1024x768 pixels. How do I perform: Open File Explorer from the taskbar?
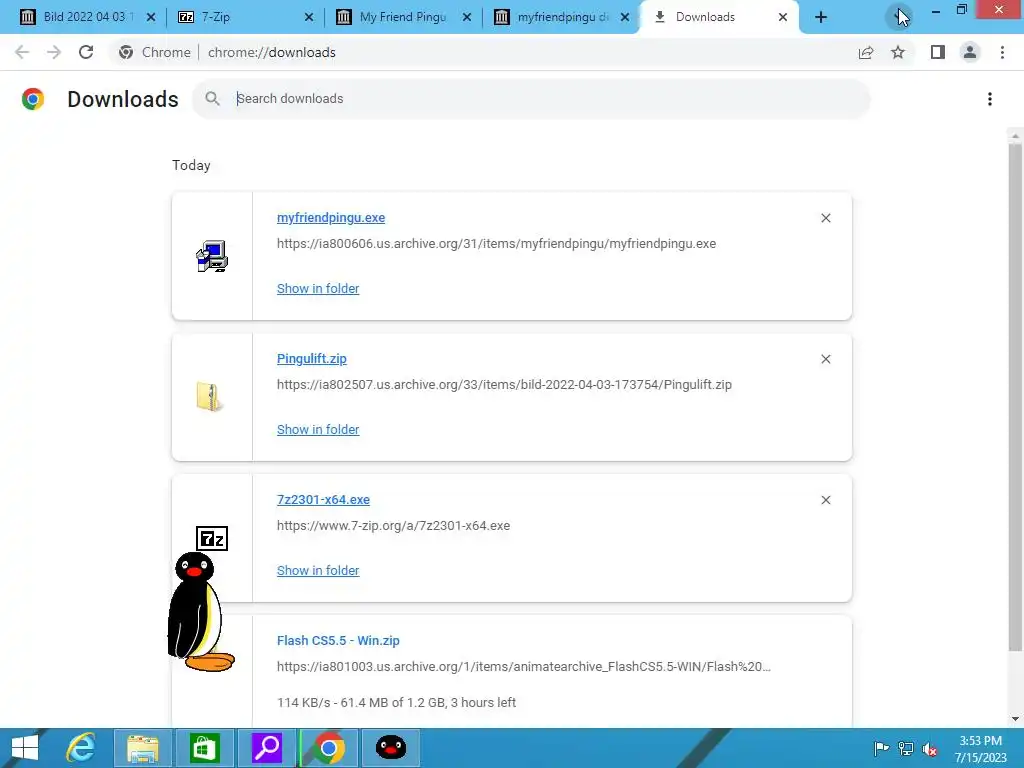coord(142,748)
